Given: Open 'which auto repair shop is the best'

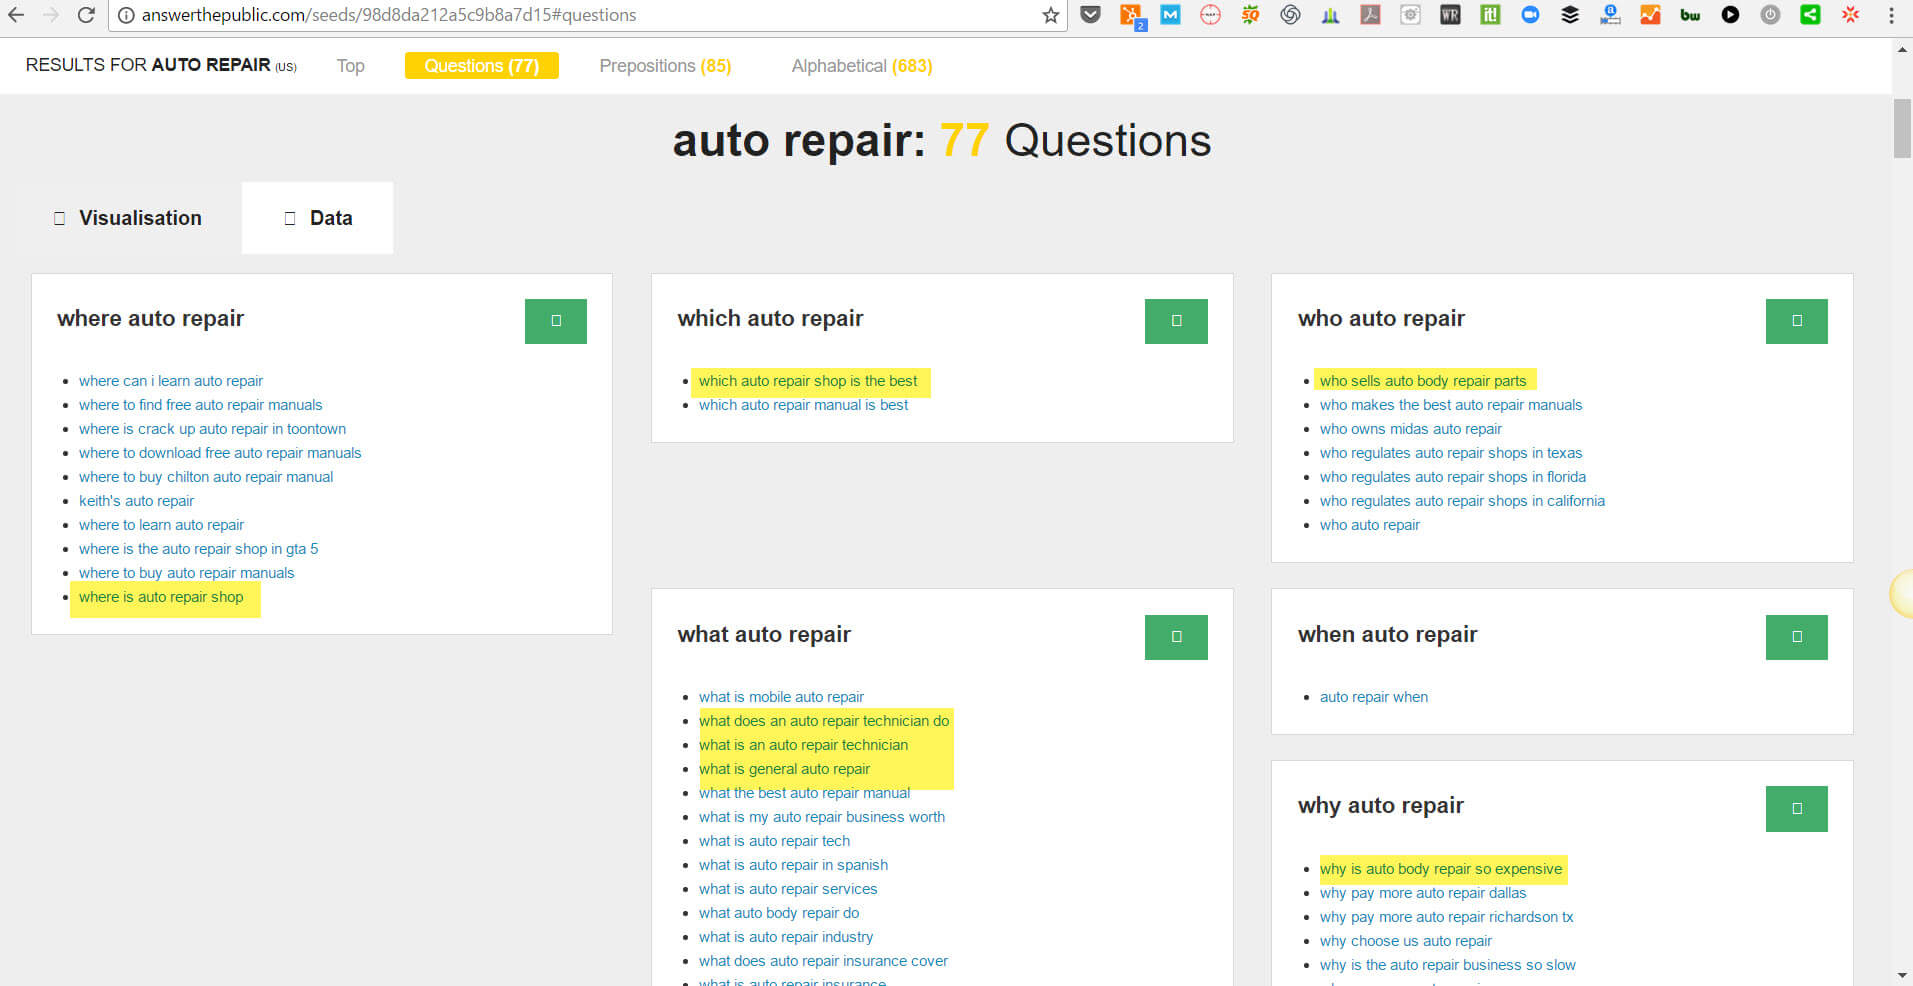Looking at the screenshot, I should (x=808, y=381).
